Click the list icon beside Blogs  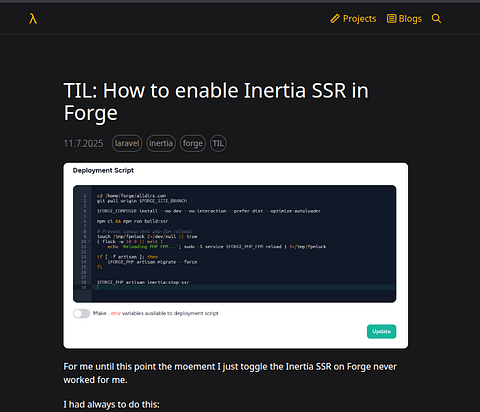391,19
